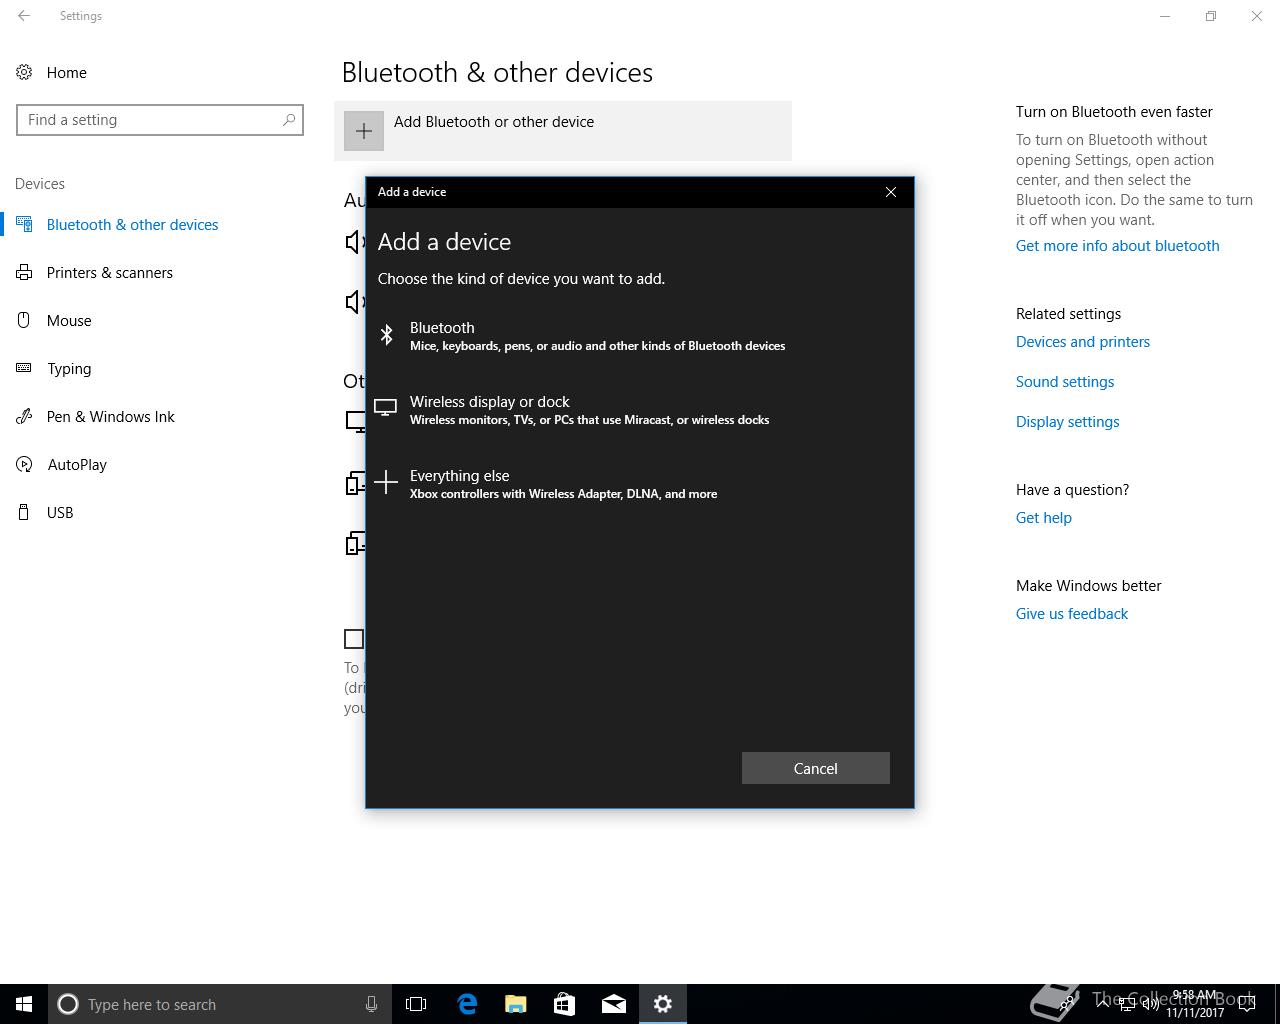
Task: Open Display settings link
Action: coord(1067,422)
